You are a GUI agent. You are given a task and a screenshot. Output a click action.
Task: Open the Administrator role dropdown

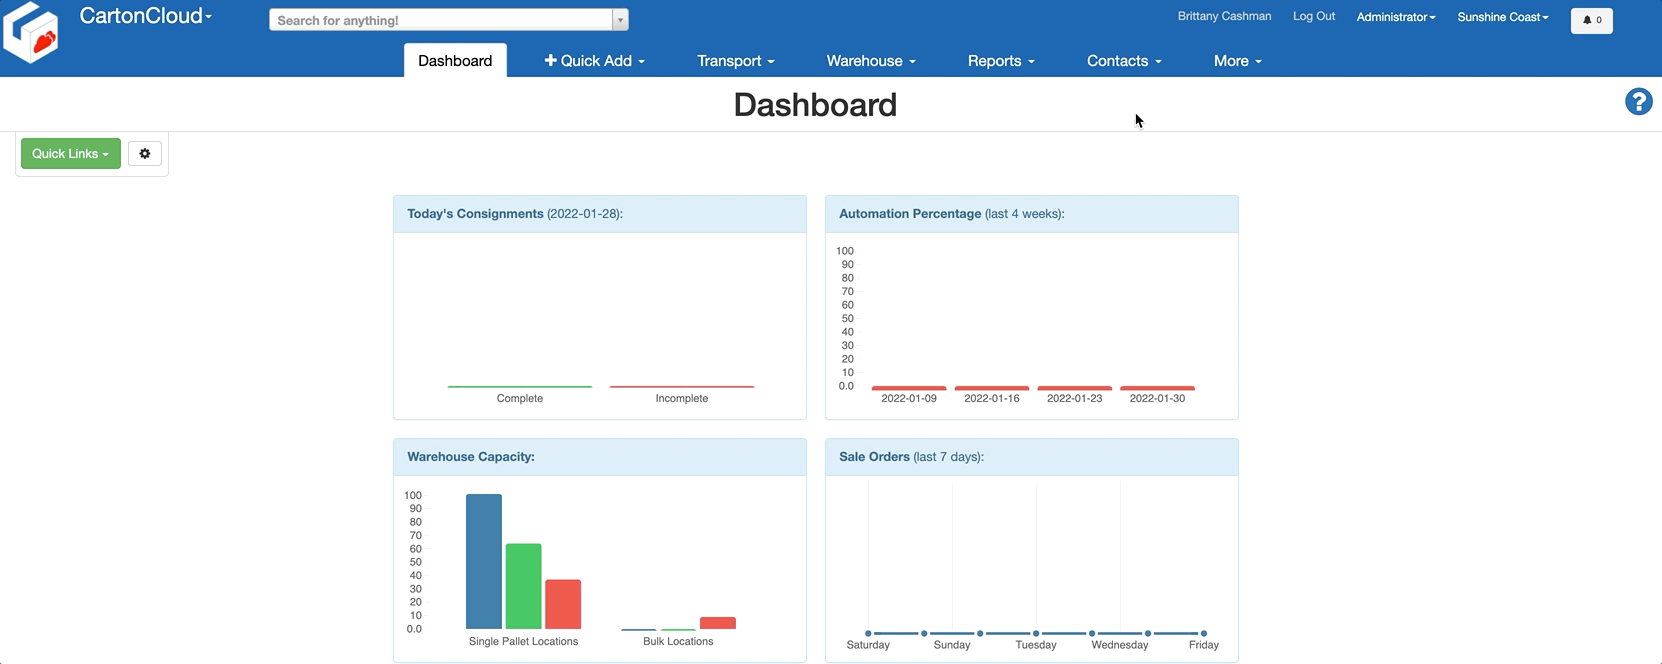coord(1395,17)
